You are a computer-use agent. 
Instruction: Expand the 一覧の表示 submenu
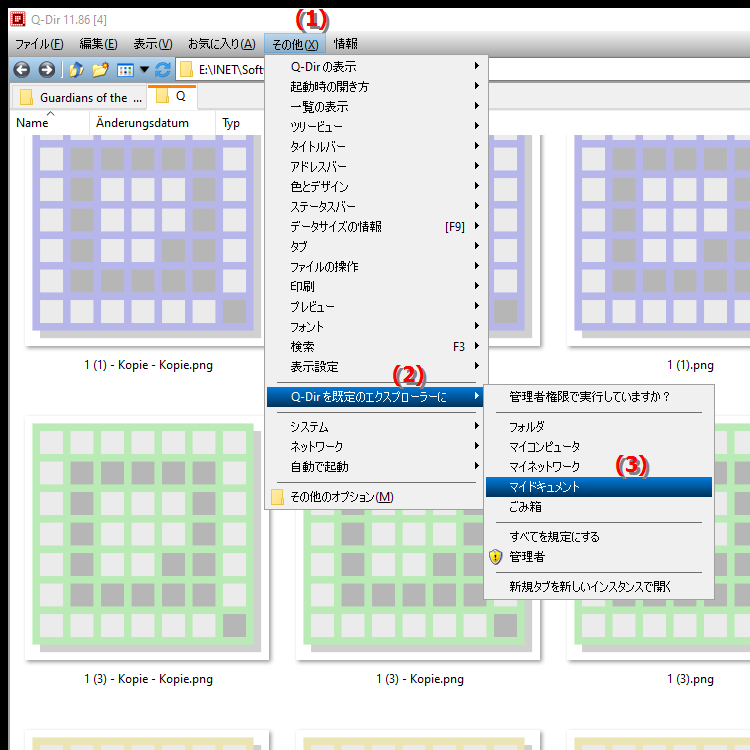[x=375, y=106]
